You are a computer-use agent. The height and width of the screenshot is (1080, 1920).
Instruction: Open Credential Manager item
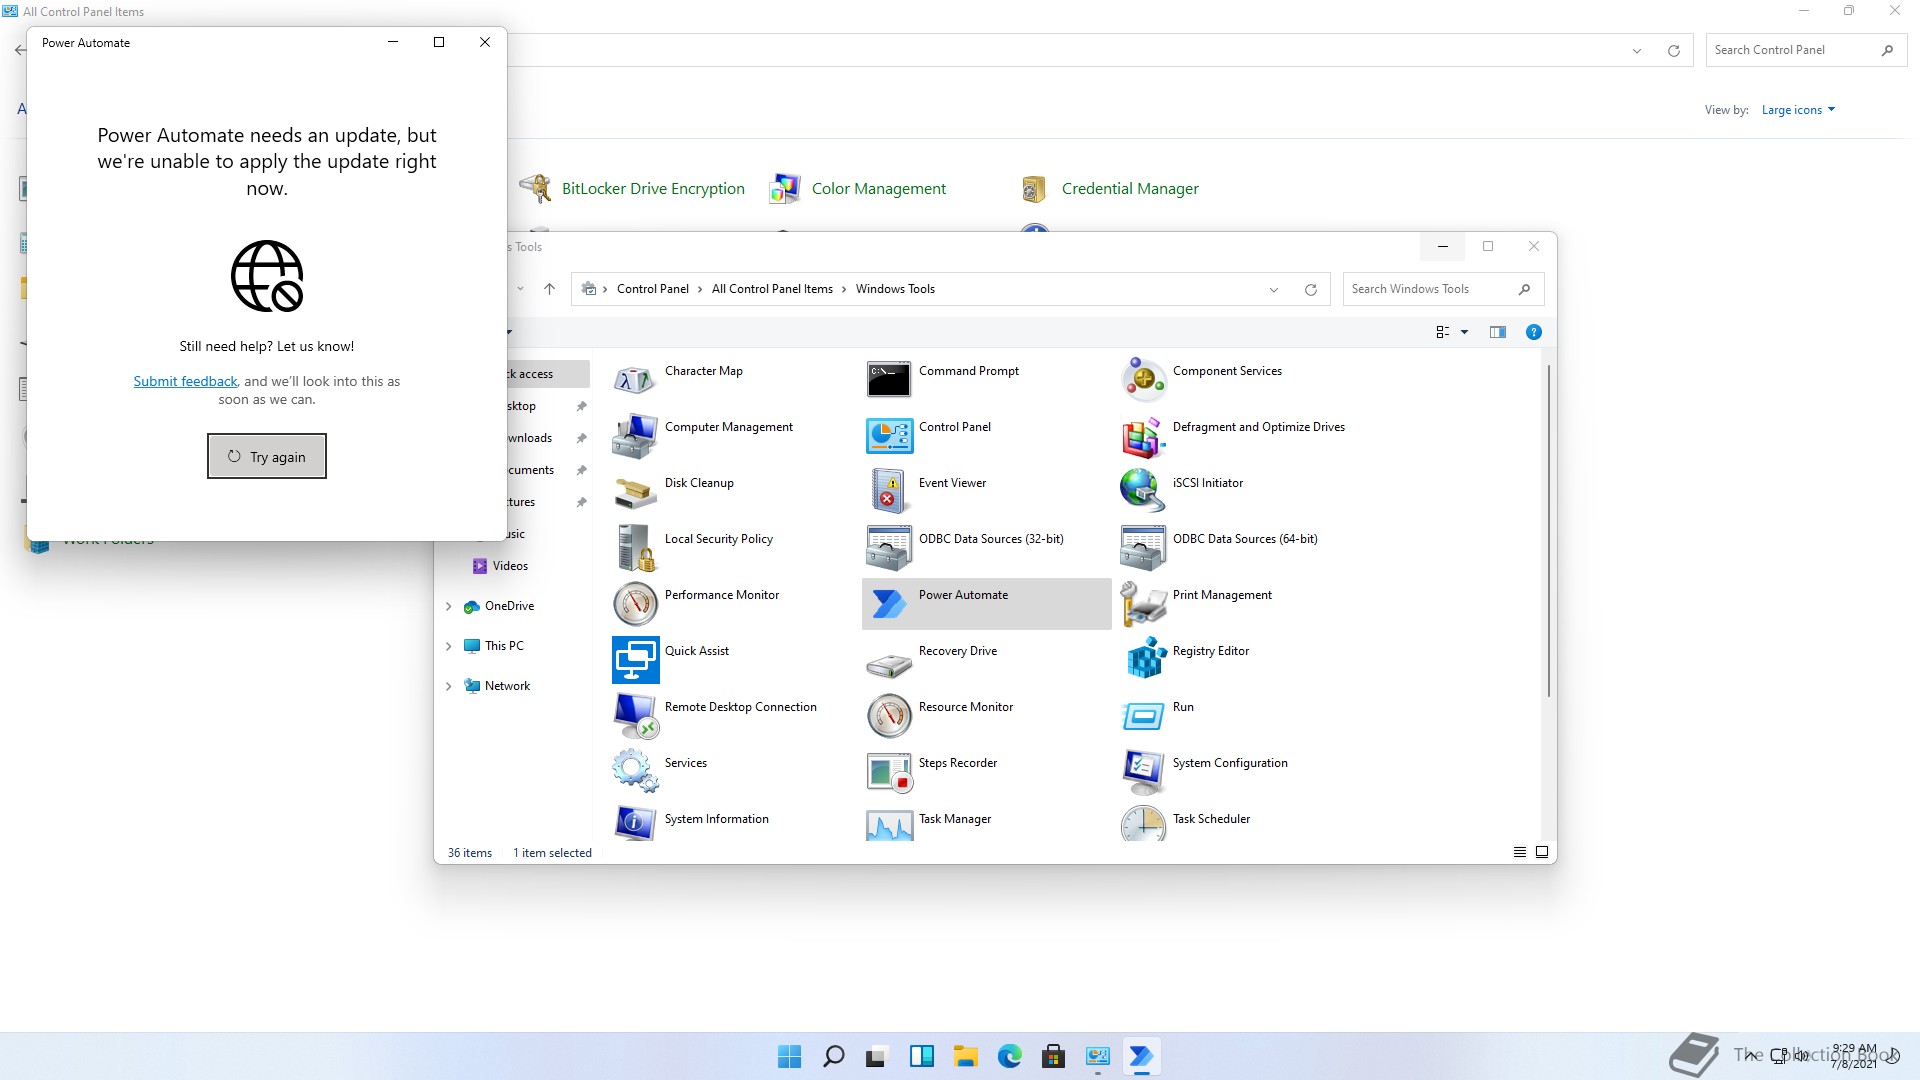pyautogui.click(x=1109, y=188)
